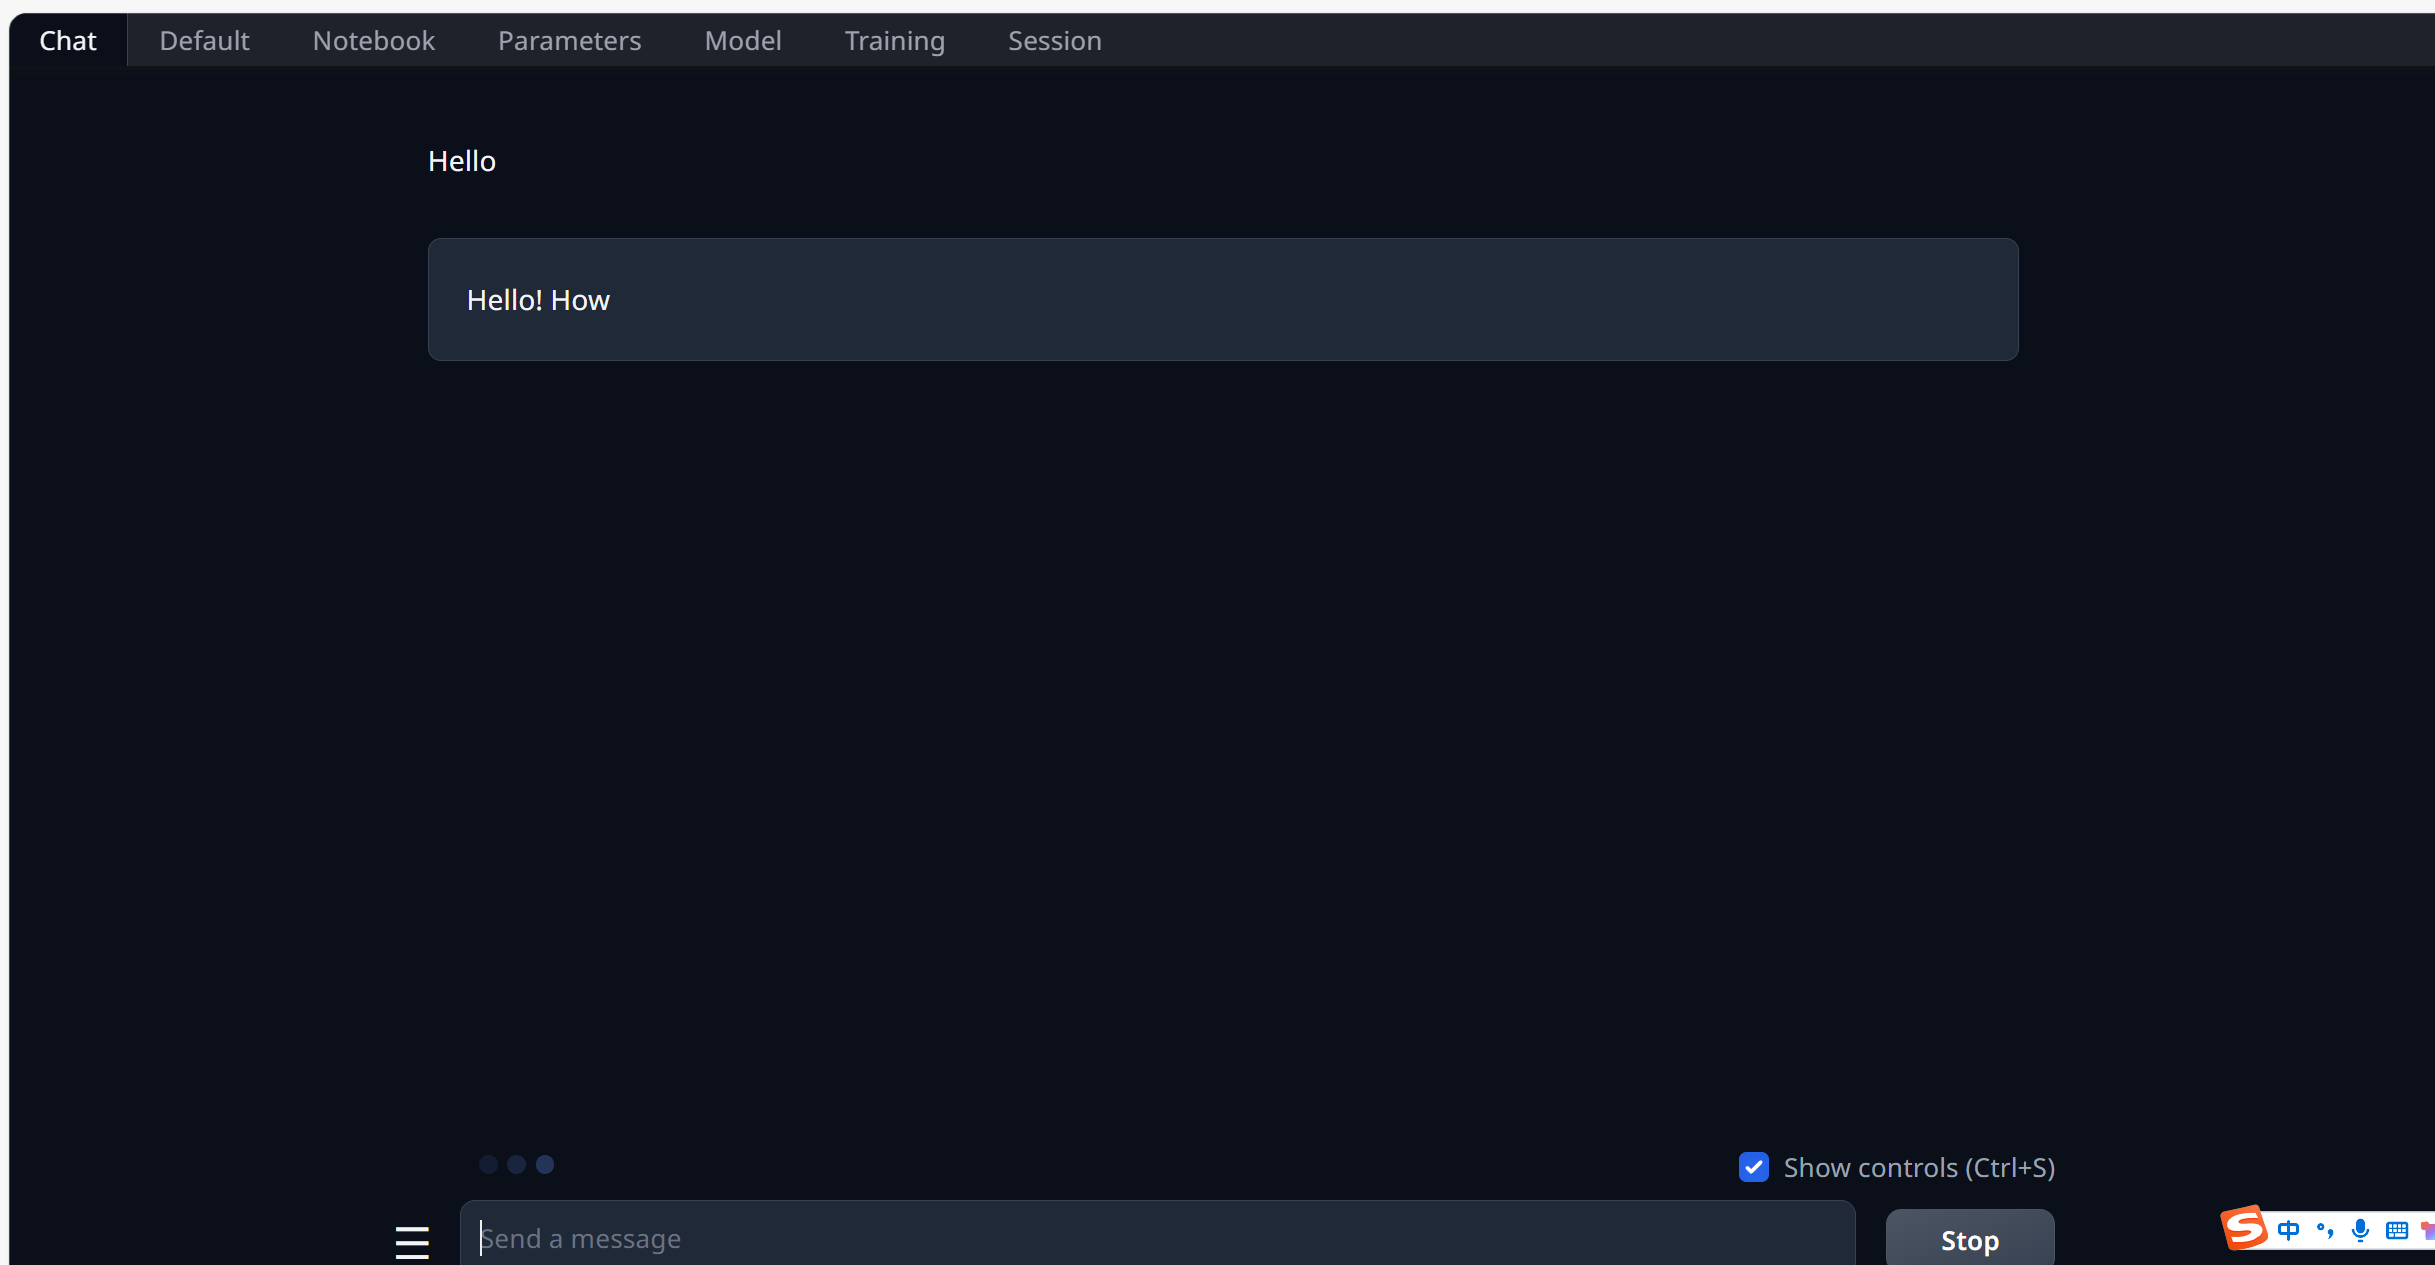Click the Sogou input method logo

2244,1228
